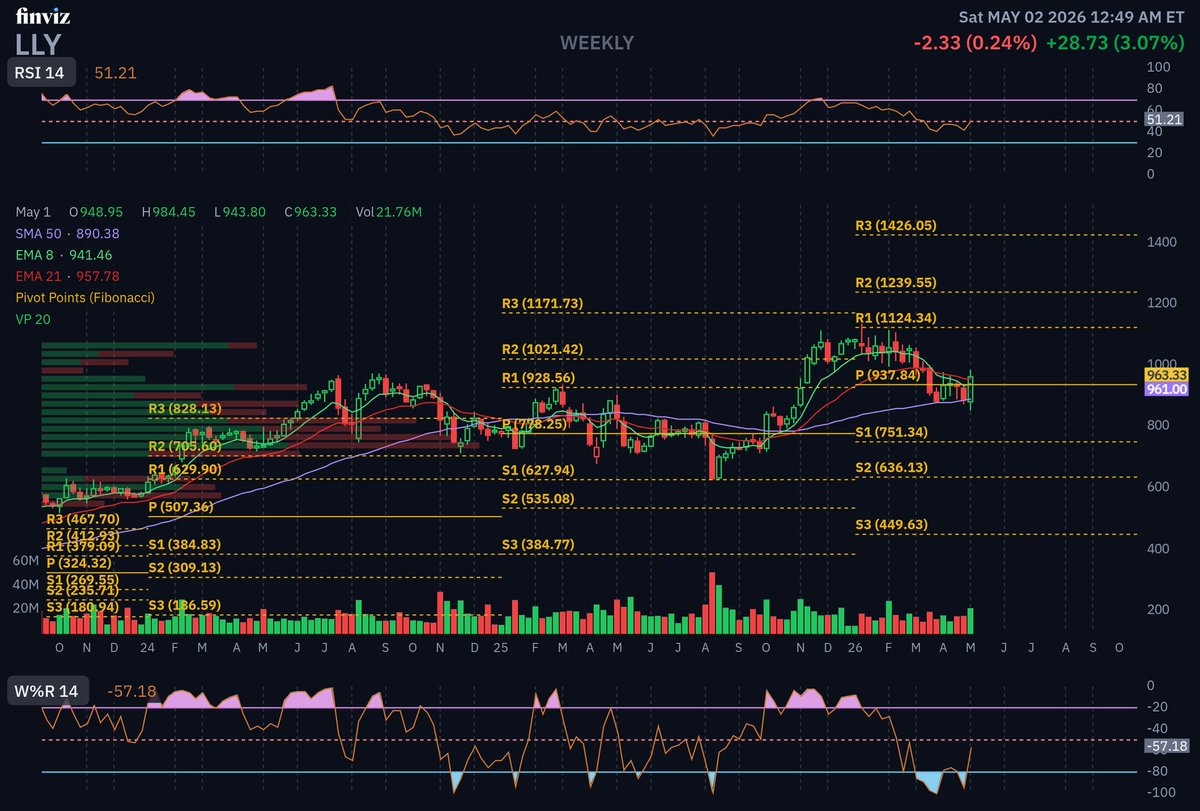Click the May 1 date label

pos(32,212)
